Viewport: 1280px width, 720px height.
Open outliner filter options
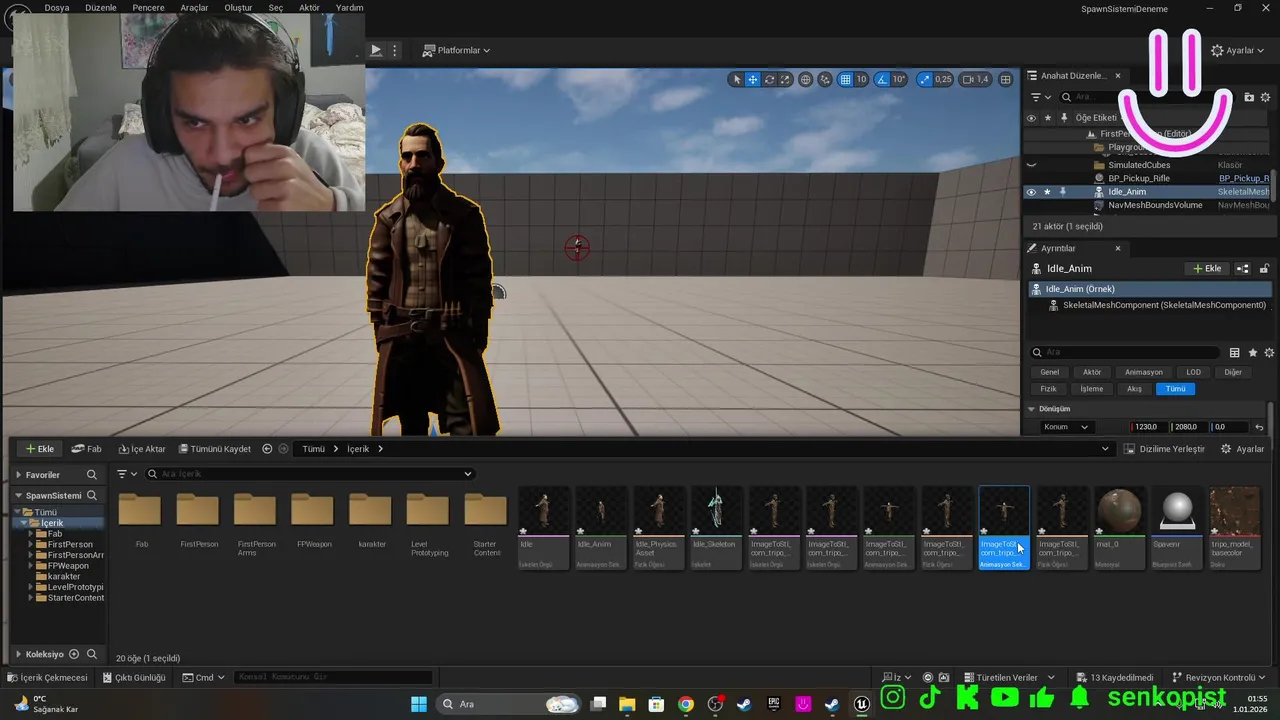[x=1040, y=97]
